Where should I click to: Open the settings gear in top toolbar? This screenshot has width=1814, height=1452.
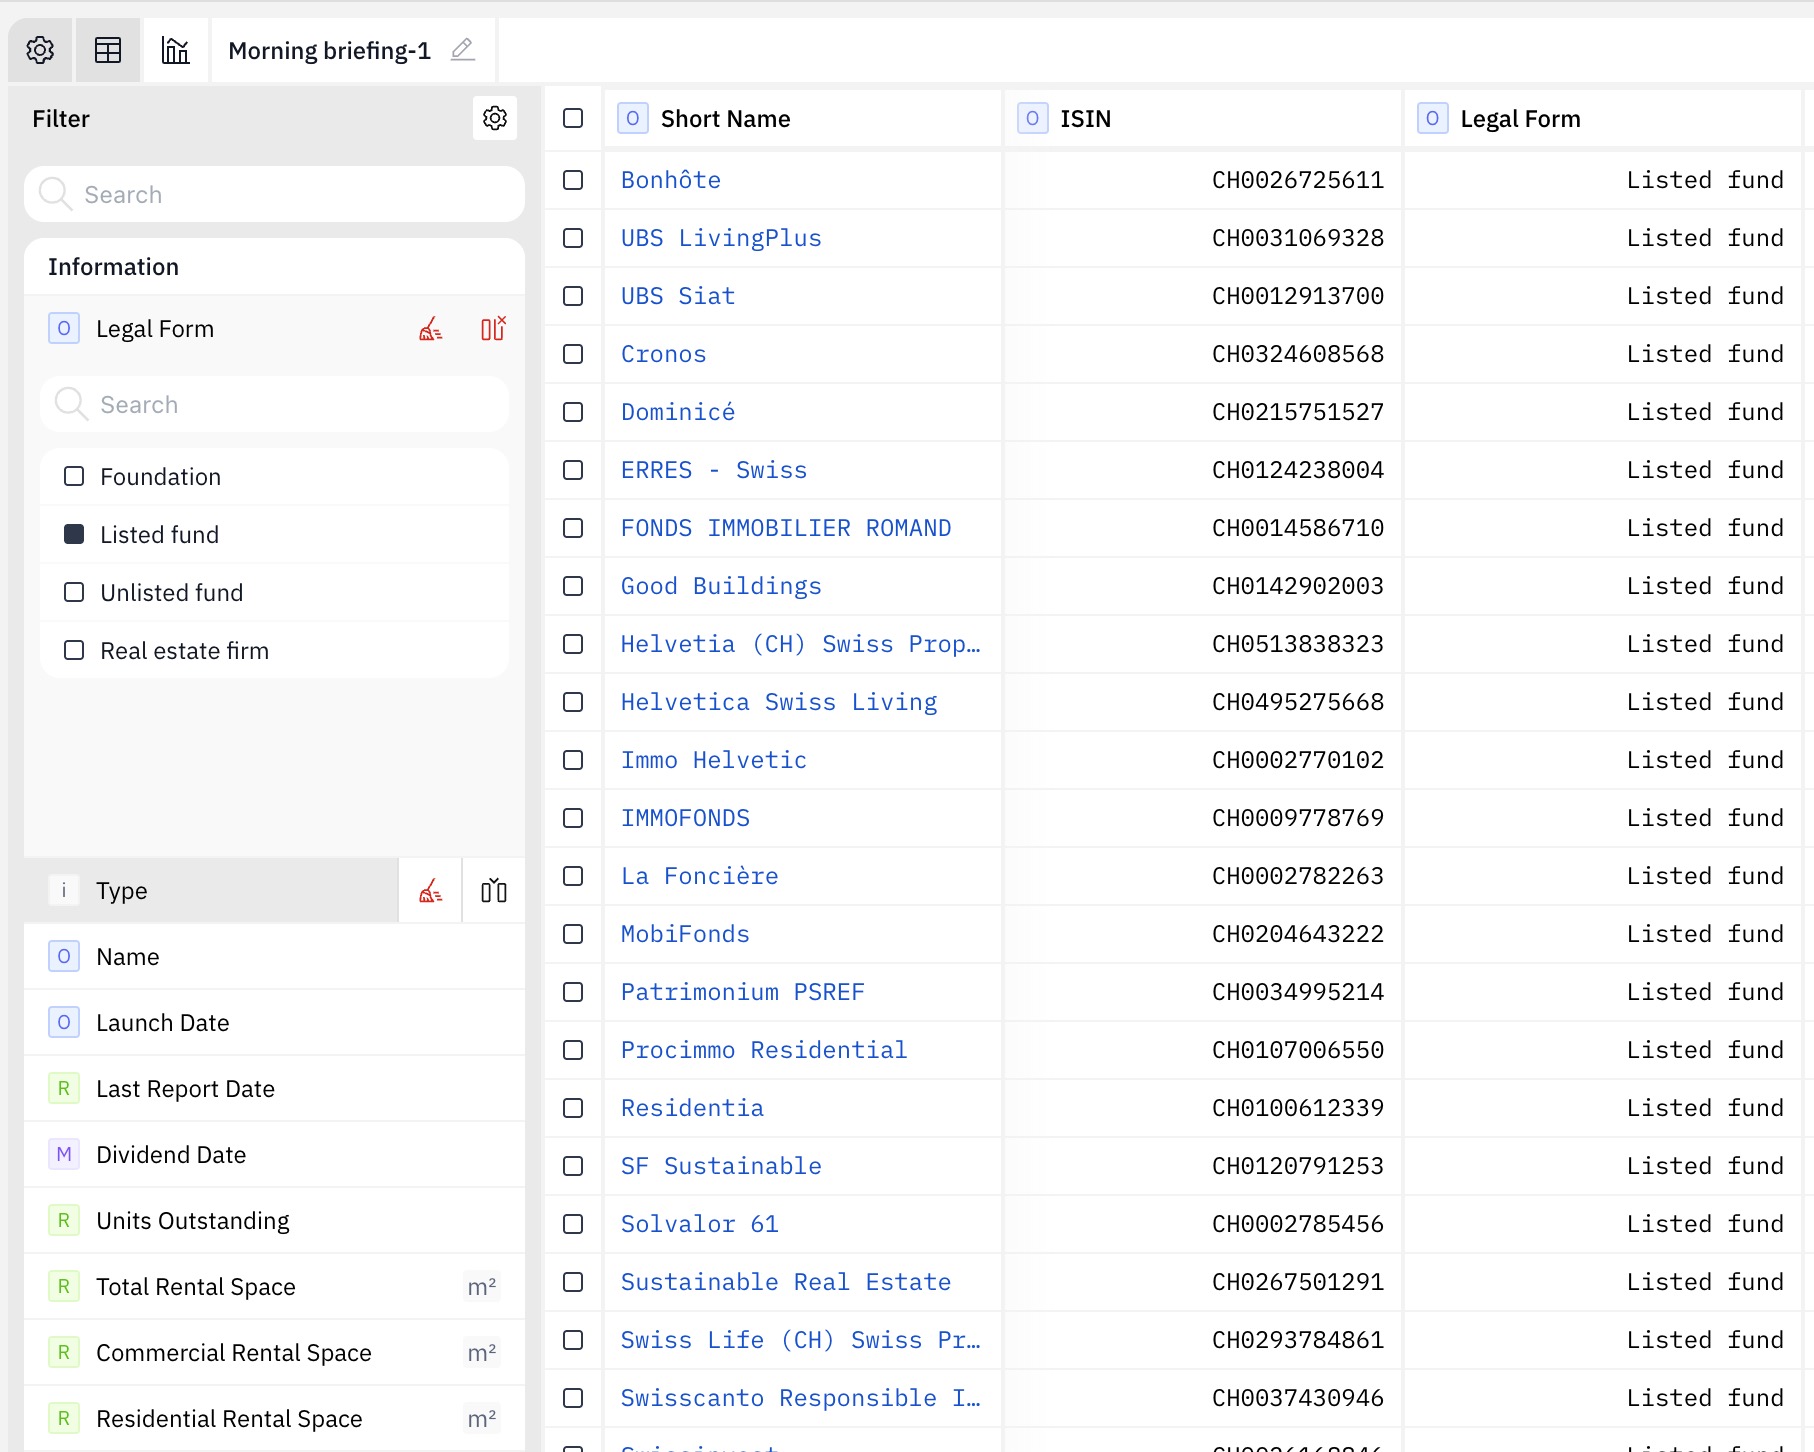pos(40,50)
